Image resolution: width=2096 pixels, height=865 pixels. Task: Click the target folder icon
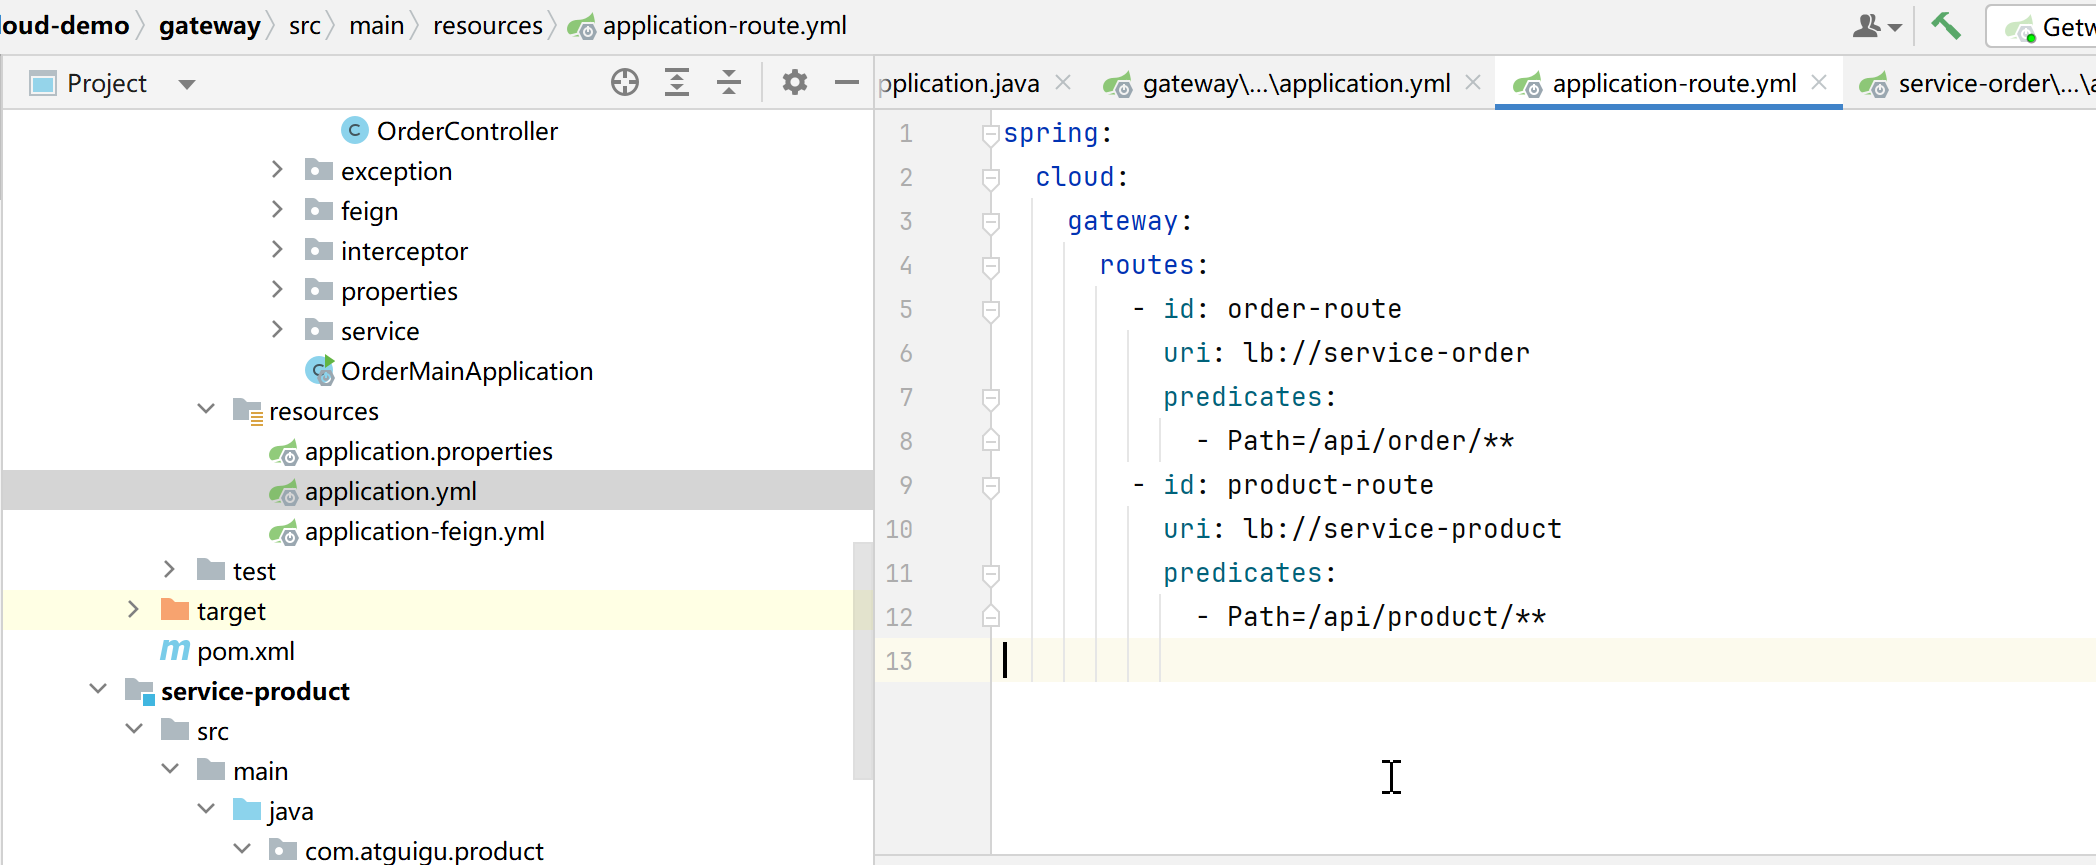tap(175, 610)
